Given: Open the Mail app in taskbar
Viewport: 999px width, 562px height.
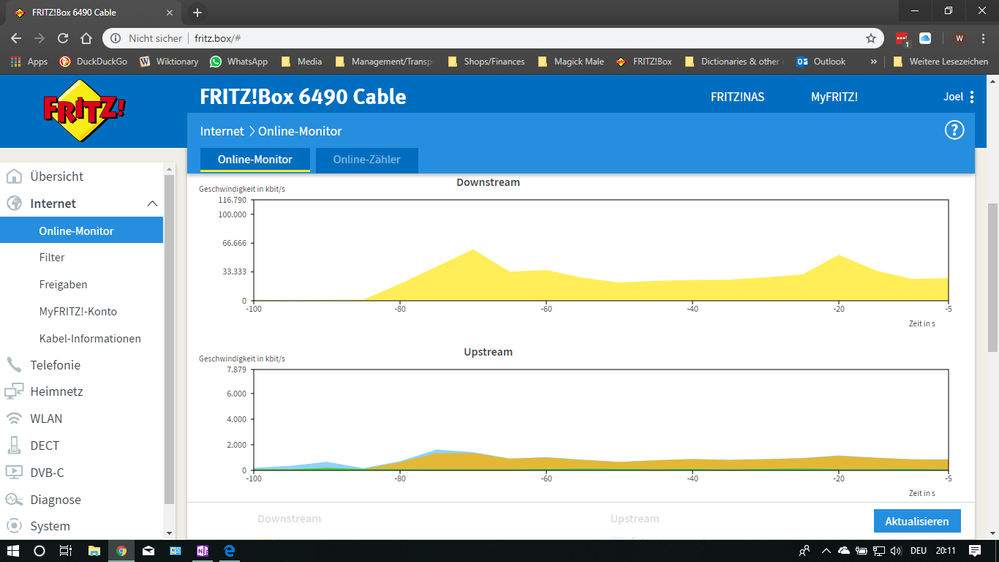Looking at the screenshot, I should point(148,551).
